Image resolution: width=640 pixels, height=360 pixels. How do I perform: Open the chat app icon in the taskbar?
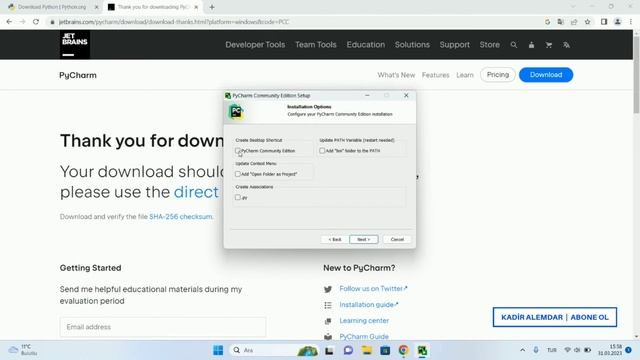tap(348, 350)
